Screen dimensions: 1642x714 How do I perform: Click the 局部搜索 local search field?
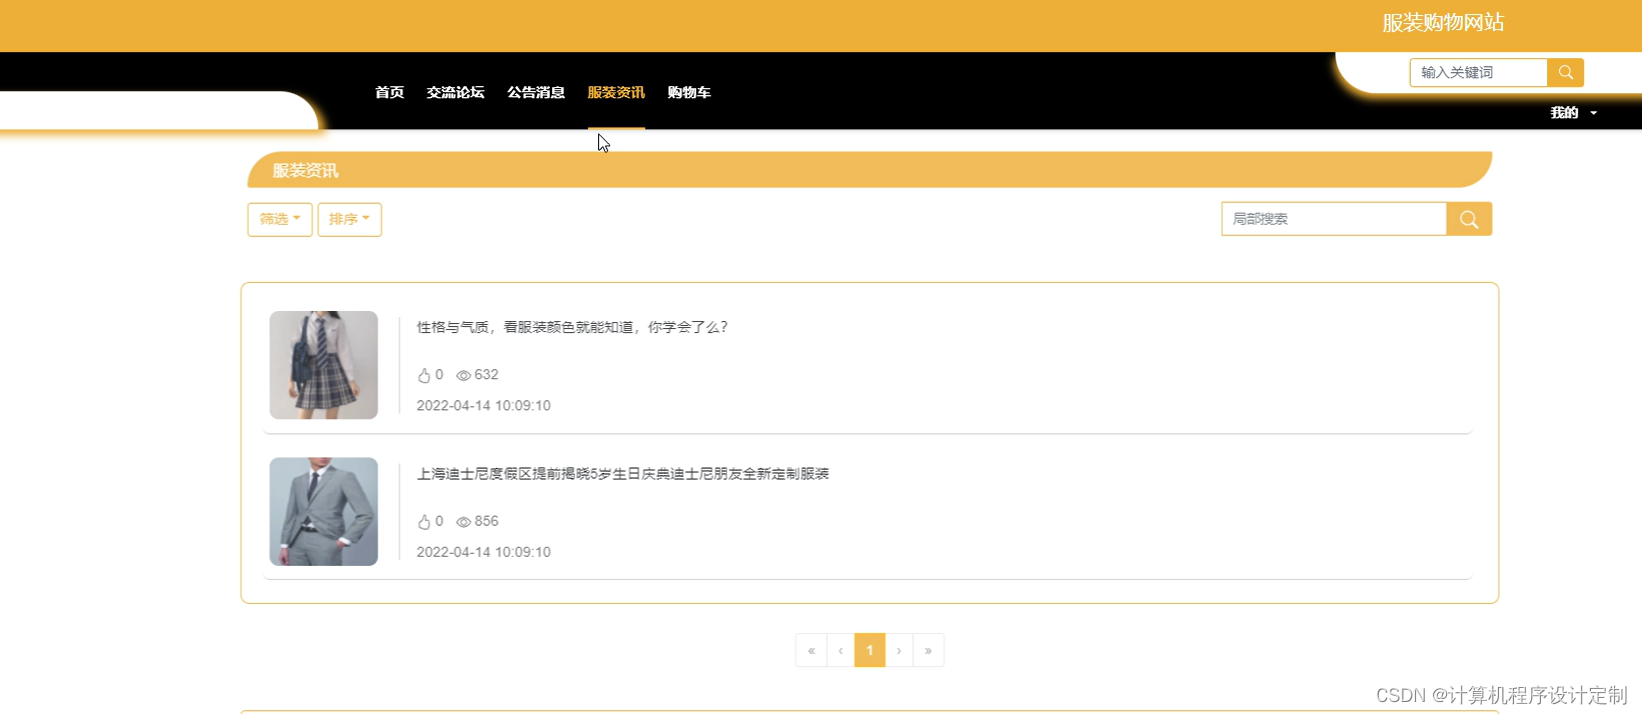[1334, 219]
